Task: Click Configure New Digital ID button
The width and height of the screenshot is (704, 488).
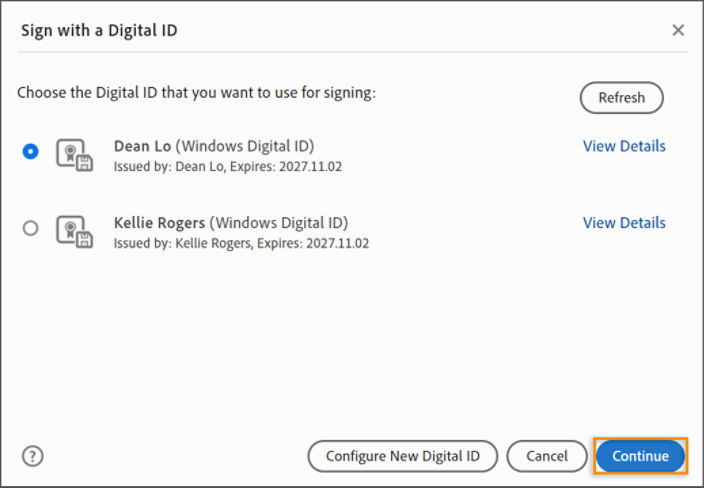Action: tap(403, 456)
